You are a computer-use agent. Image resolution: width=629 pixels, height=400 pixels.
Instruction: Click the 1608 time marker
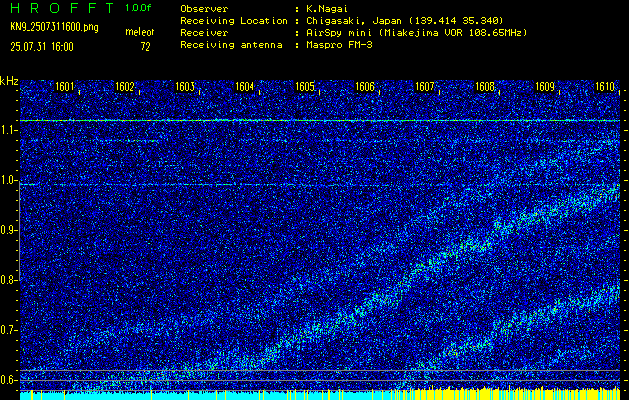pyautogui.click(x=485, y=86)
